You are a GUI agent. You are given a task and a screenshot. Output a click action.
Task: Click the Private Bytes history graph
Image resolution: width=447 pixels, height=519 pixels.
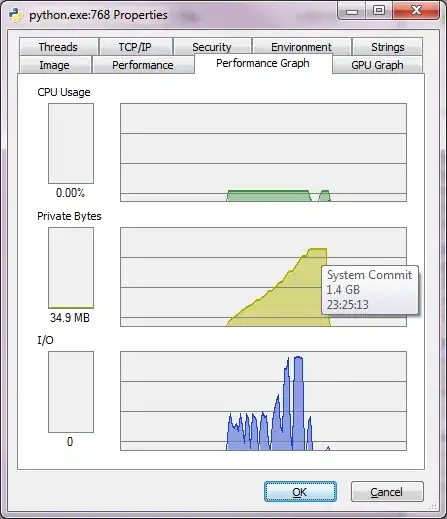coord(263,277)
